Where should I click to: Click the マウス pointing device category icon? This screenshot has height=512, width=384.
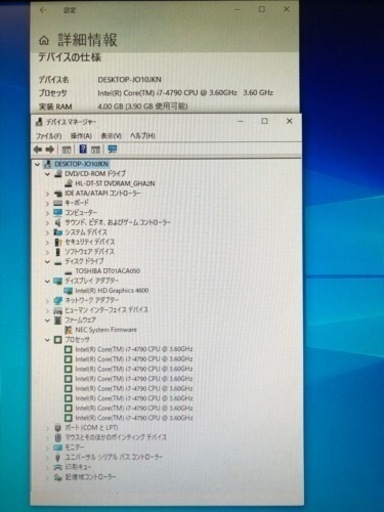coord(58,438)
